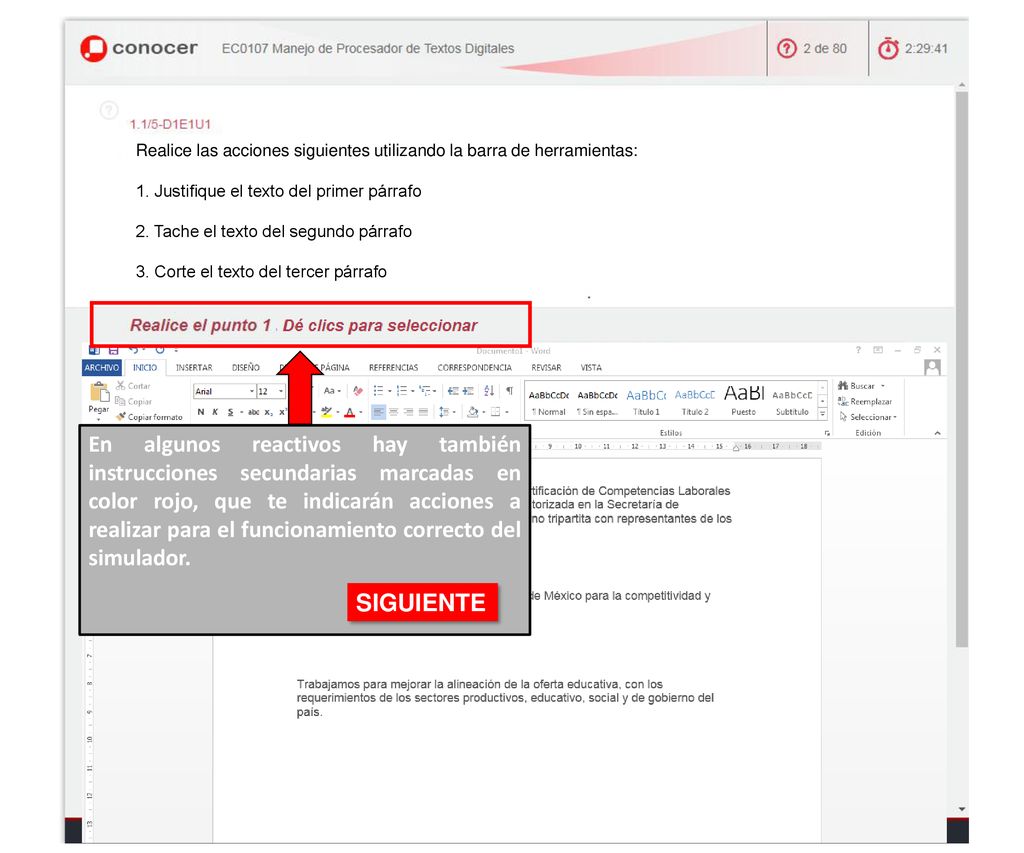Switch to the INSERTAR tab
1024x853 pixels.
point(194,368)
